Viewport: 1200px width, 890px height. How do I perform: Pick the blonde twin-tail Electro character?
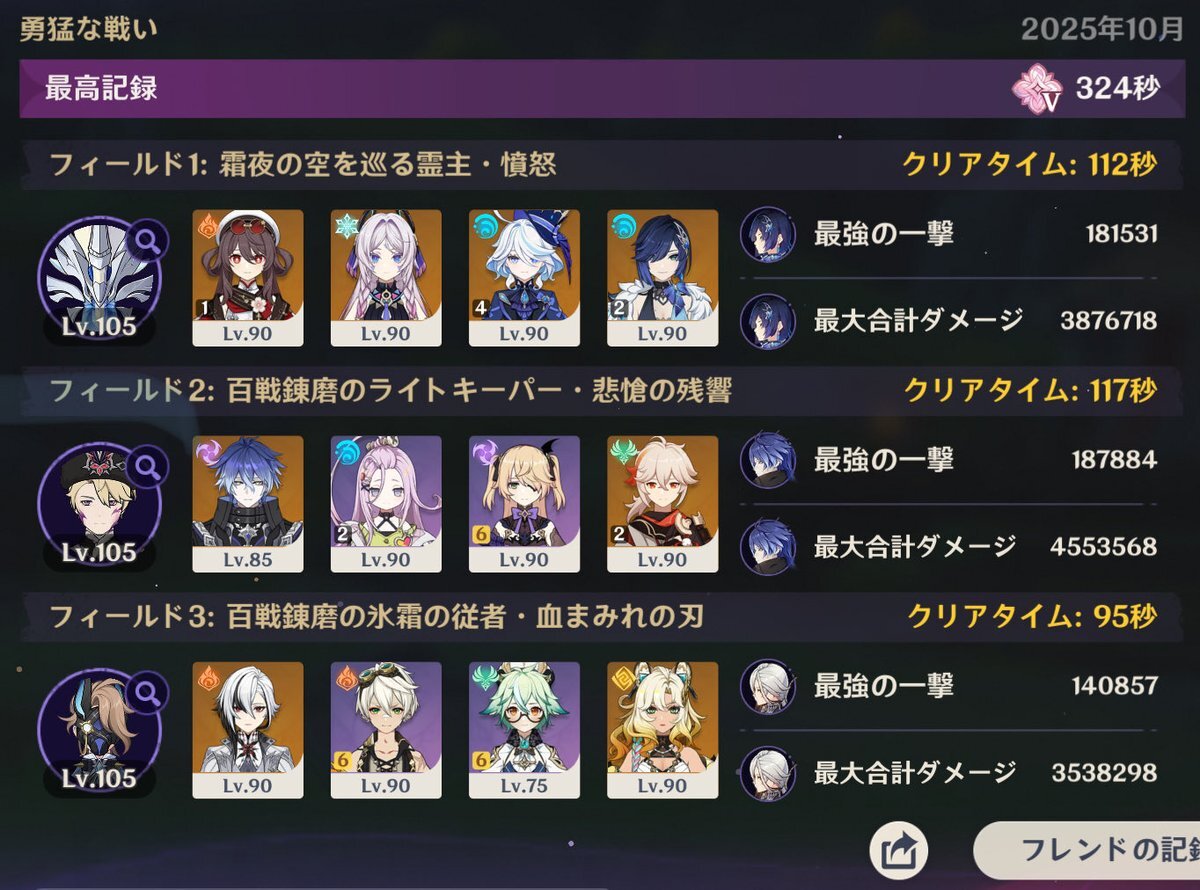coord(524,503)
